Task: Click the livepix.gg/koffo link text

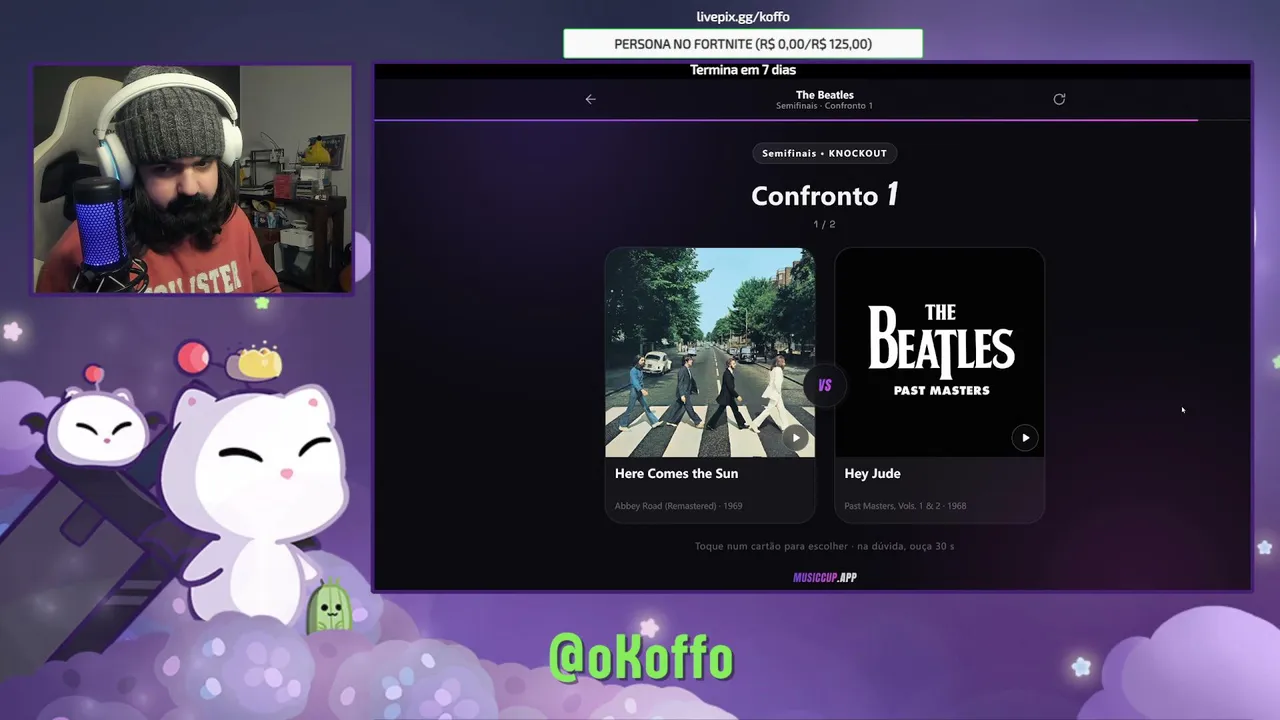Action: pyautogui.click(x=743, y=17)
